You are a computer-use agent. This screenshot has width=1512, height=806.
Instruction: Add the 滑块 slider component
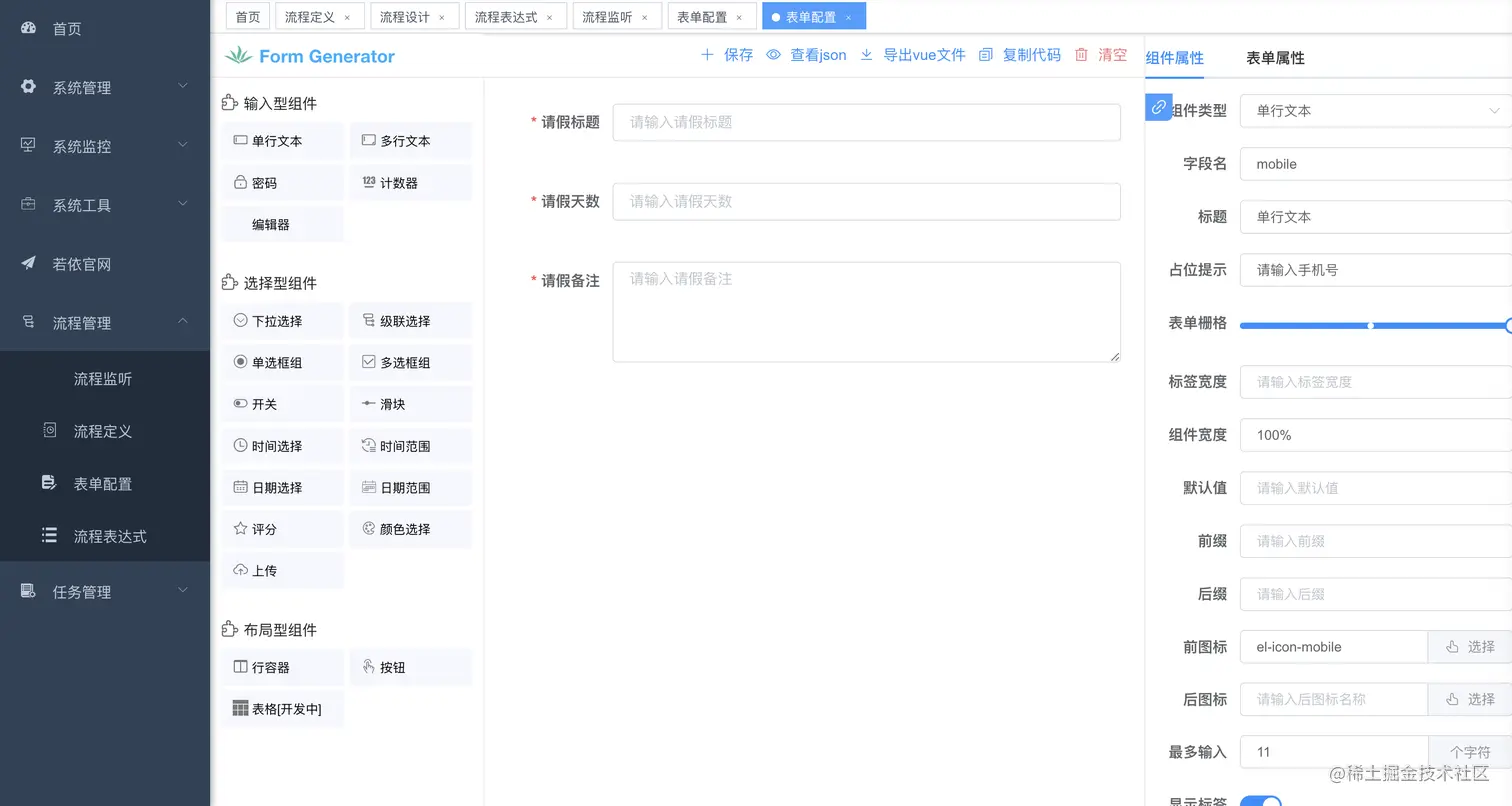click(x=411, y=404)
